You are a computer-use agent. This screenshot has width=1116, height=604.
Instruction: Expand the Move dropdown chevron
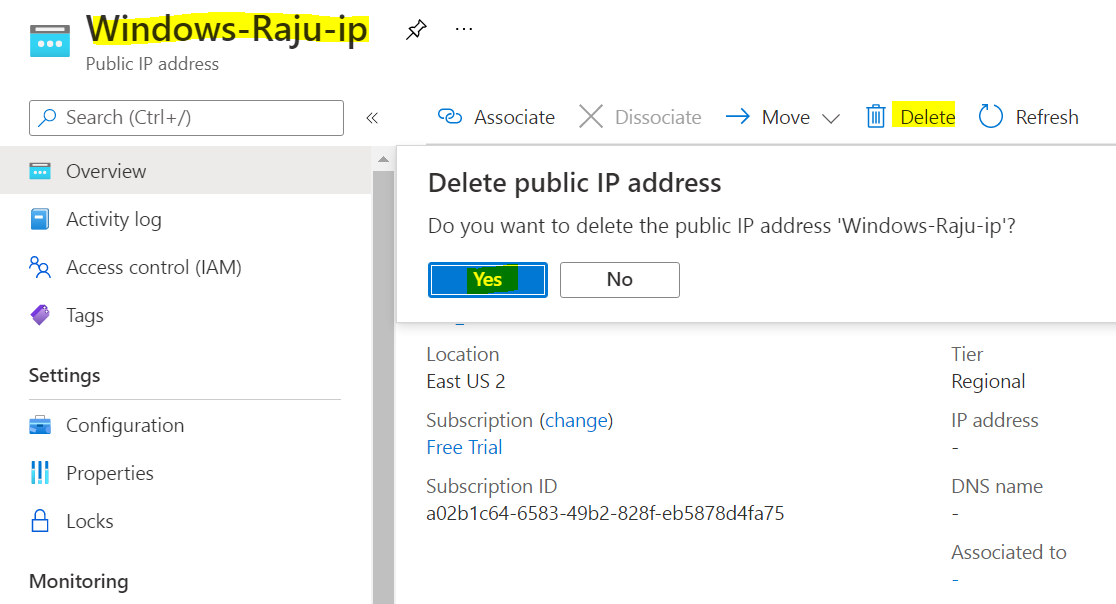click(x=831, y=118)
